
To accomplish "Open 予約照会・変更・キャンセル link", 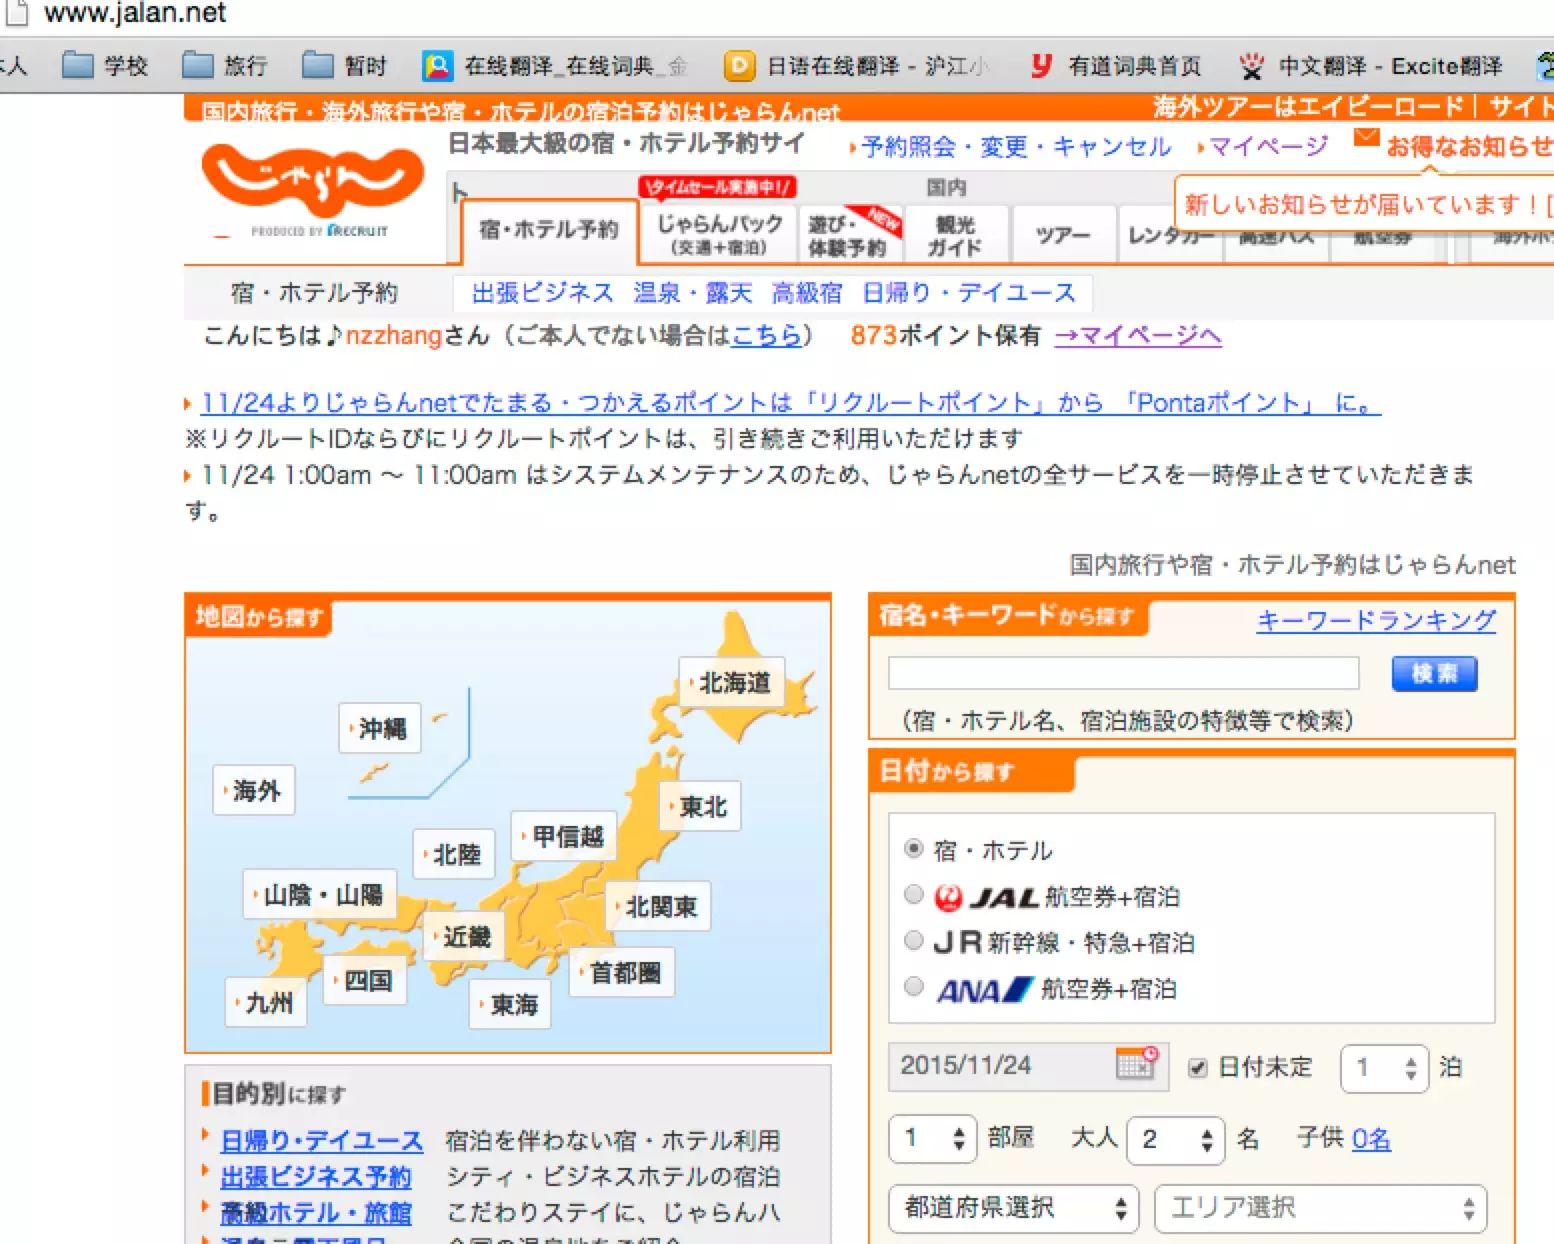I will (x=1015, y=147).
